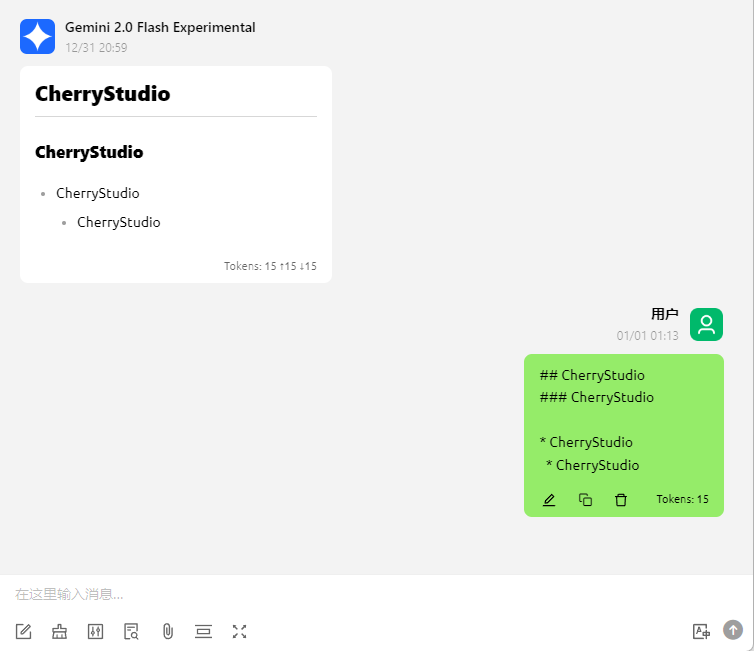The image size is (754, 651).
Task: Click the token count under assistant reply
Action: tap(270, 266)
